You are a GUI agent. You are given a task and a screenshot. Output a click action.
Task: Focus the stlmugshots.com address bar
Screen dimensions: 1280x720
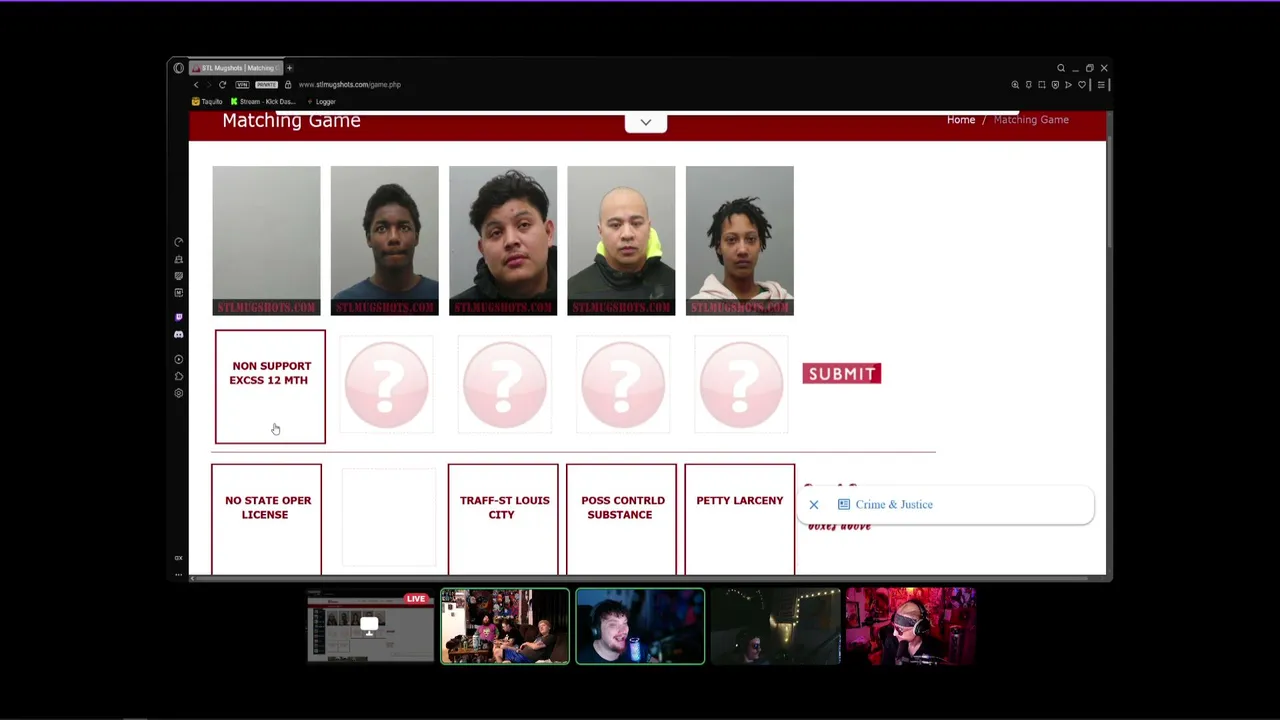tap(349, 85)
